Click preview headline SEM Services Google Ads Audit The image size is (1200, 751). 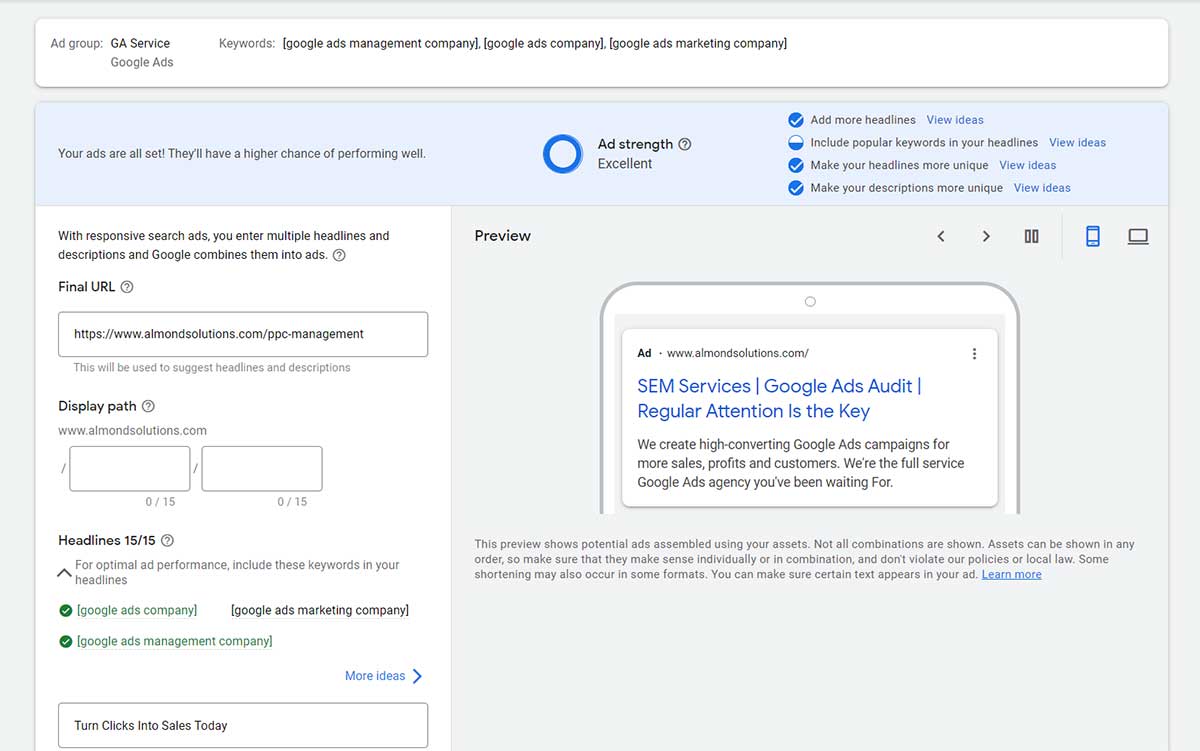[x=779, y=398]
